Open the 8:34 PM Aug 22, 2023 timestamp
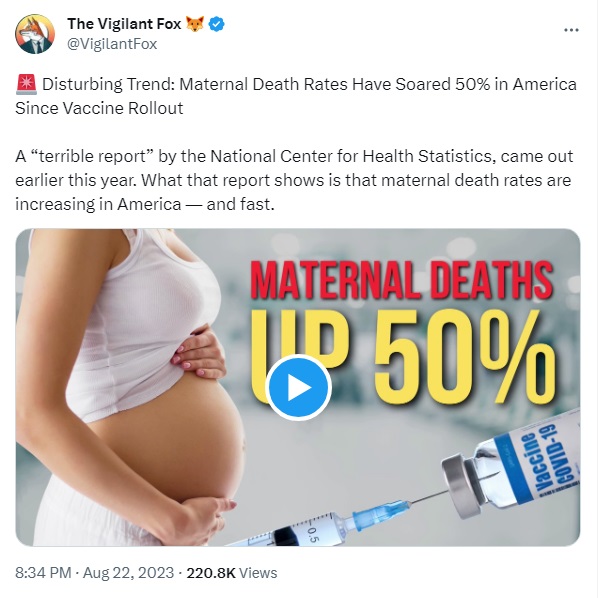 point(94,573)
